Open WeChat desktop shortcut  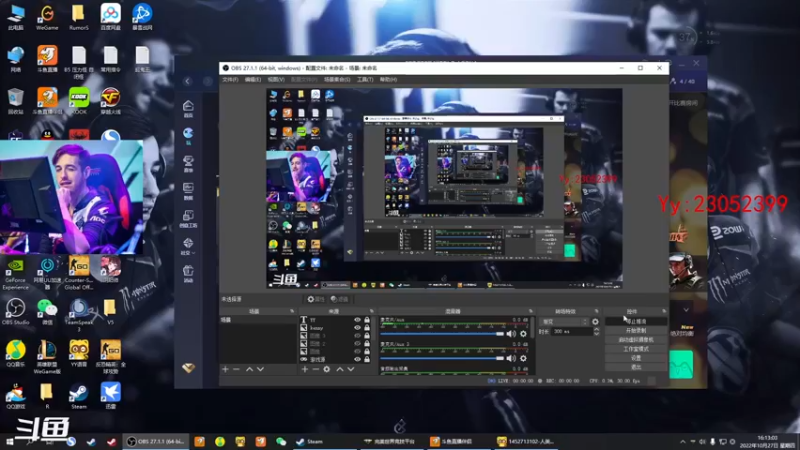coord(47,312)
